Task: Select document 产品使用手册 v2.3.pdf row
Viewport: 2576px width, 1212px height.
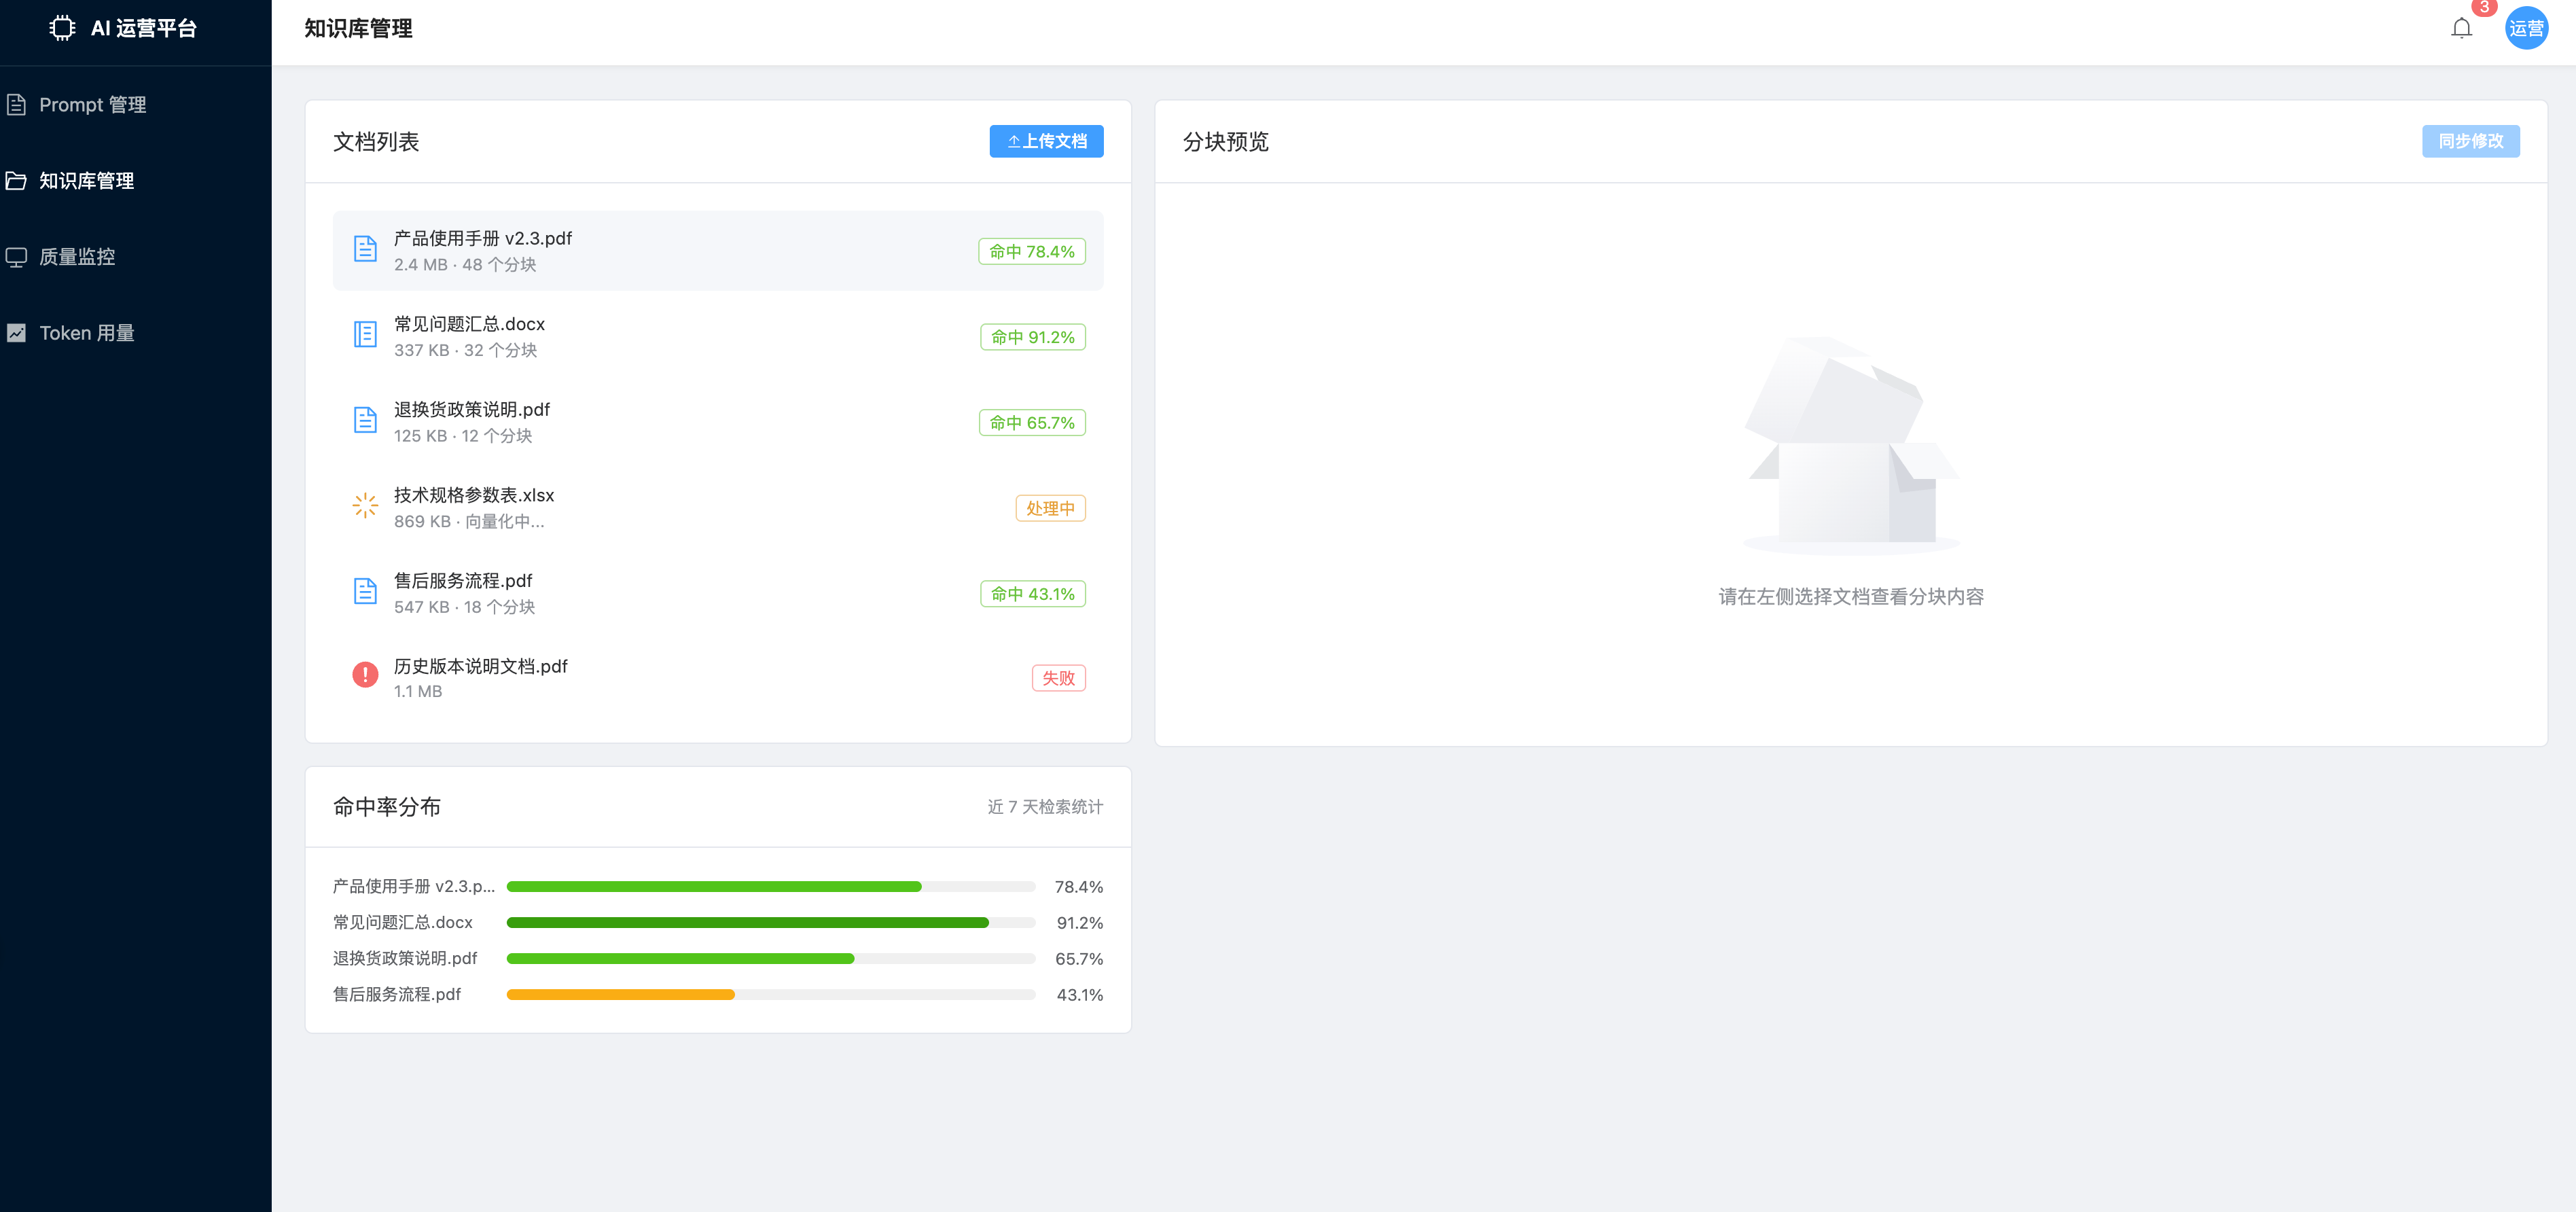Action: (718, 251)
